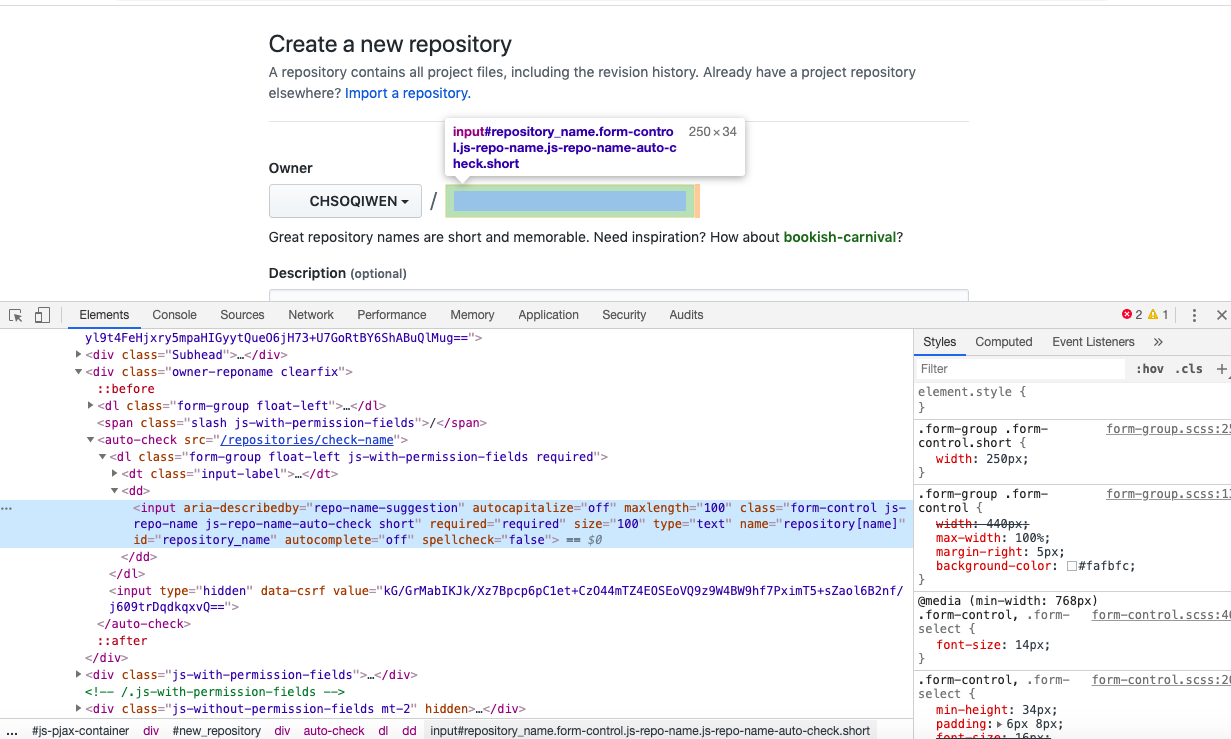This screenshot has width=1231, height=739.
Task: Click the element.style rule block
Action: (1072, 400)
